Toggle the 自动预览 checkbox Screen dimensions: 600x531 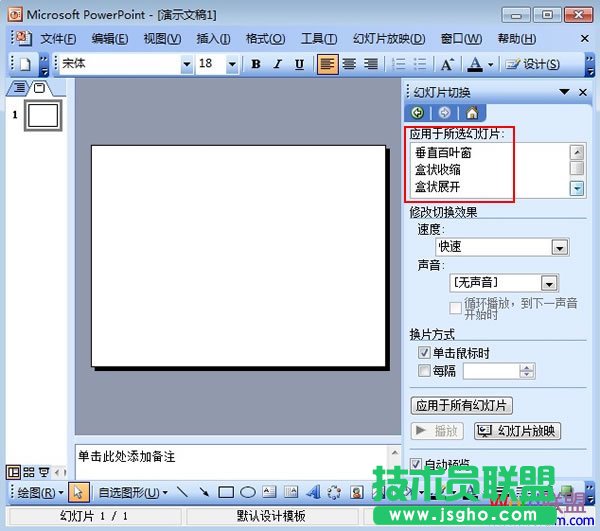point(418,464)
